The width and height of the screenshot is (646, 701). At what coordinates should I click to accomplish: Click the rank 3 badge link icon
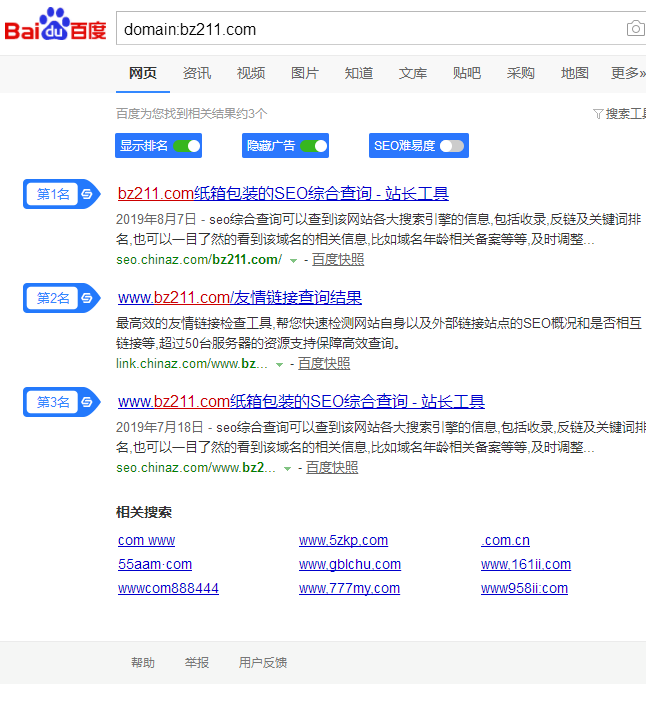click(x=87, y=402)
